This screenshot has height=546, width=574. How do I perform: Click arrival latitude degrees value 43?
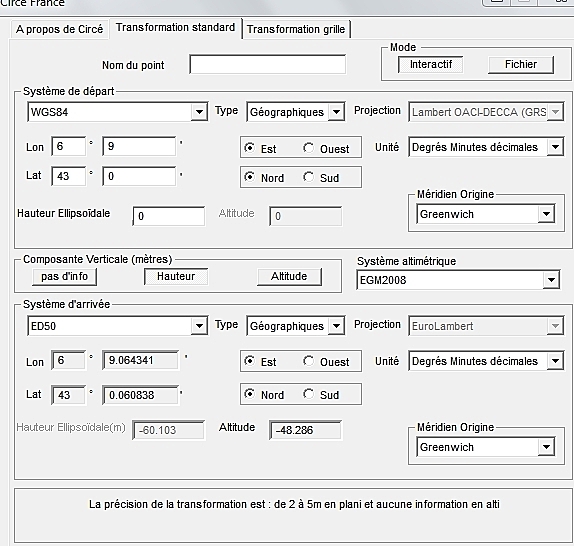(68, 395)
